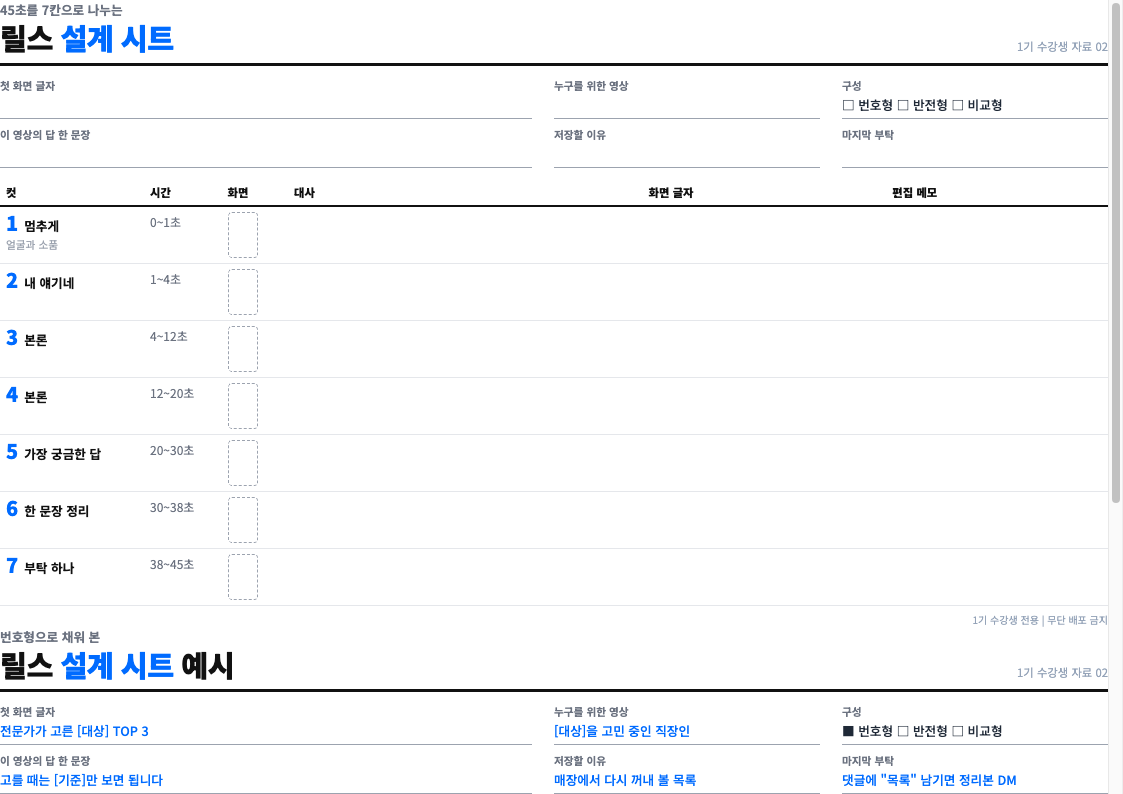The image size is (1123, 794).
Task: Click the blank 마지막 부탁 field
Action: pyautogui.click(x=975, y=155)
